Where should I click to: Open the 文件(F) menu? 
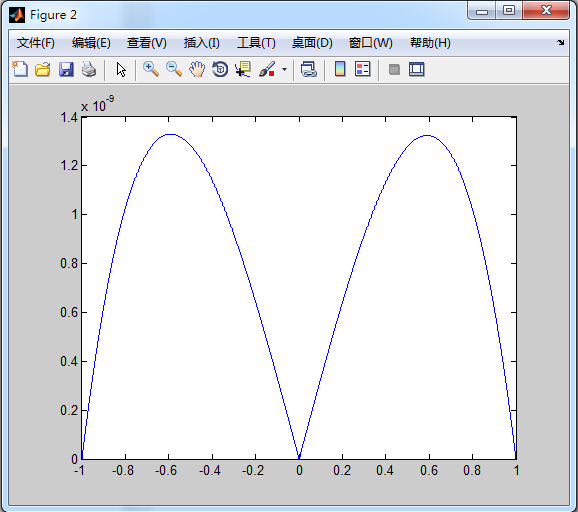pos(36,43)
